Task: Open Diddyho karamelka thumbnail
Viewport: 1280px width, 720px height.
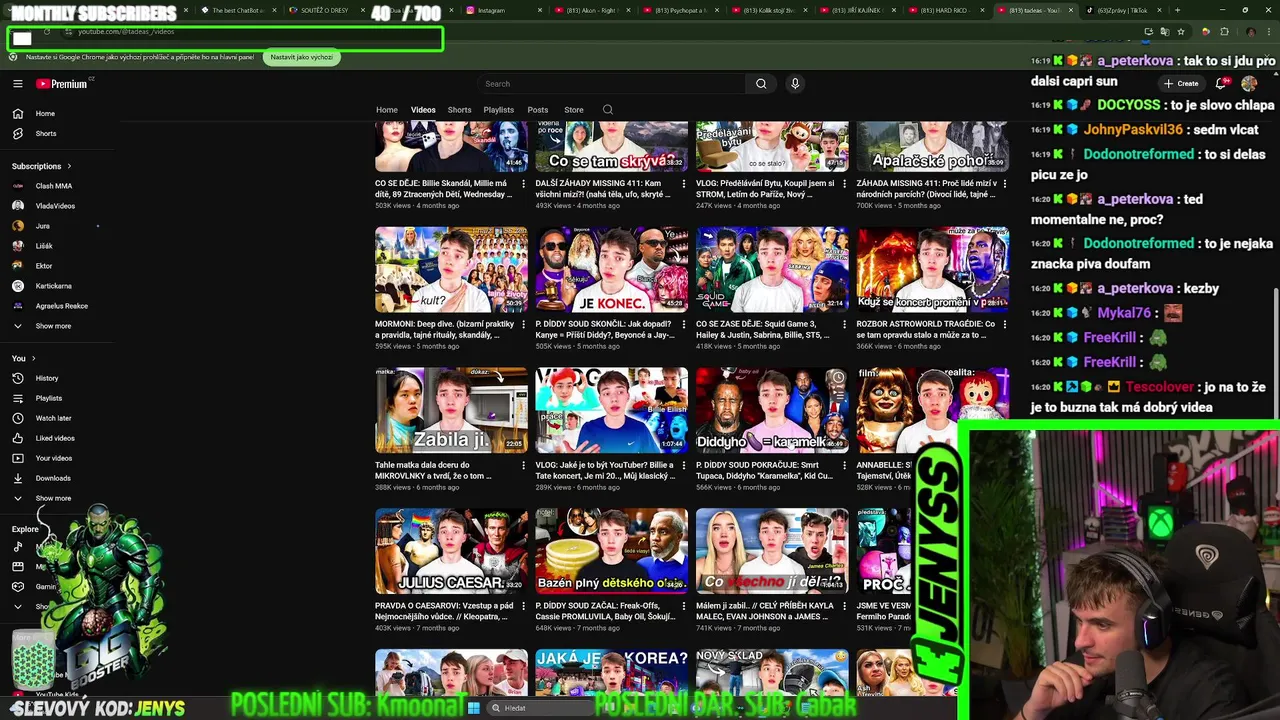Action: click(772, 410)
